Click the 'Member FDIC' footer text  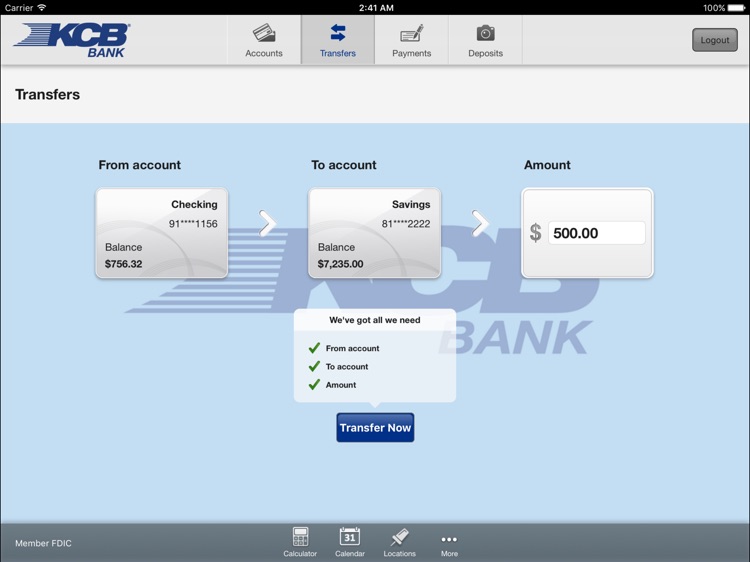43,543
